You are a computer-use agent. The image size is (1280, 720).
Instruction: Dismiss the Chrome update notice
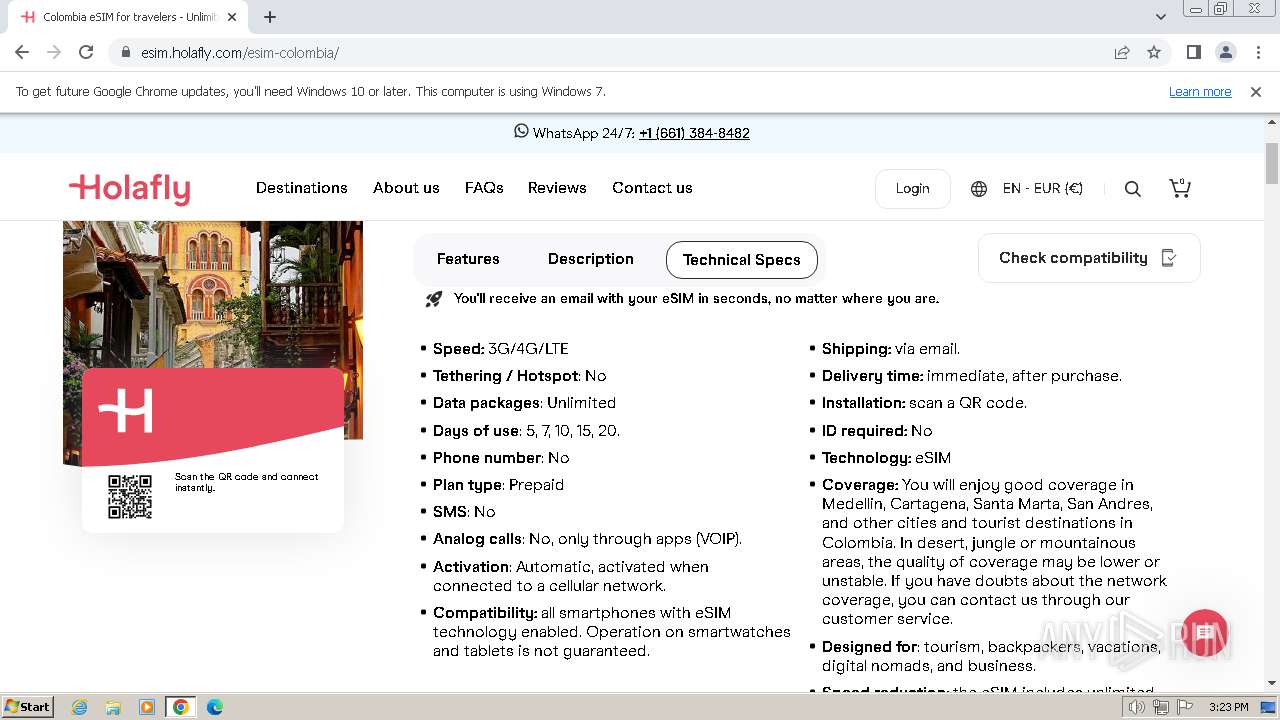[x=1256, y=91]
